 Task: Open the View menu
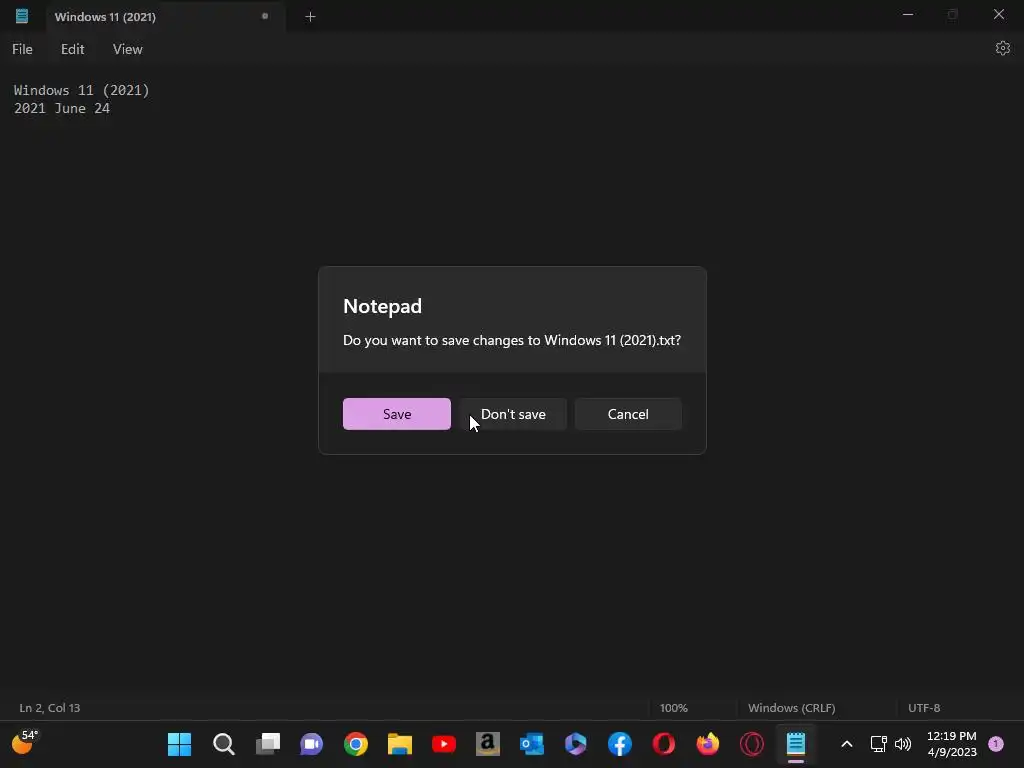pos(127,49)
